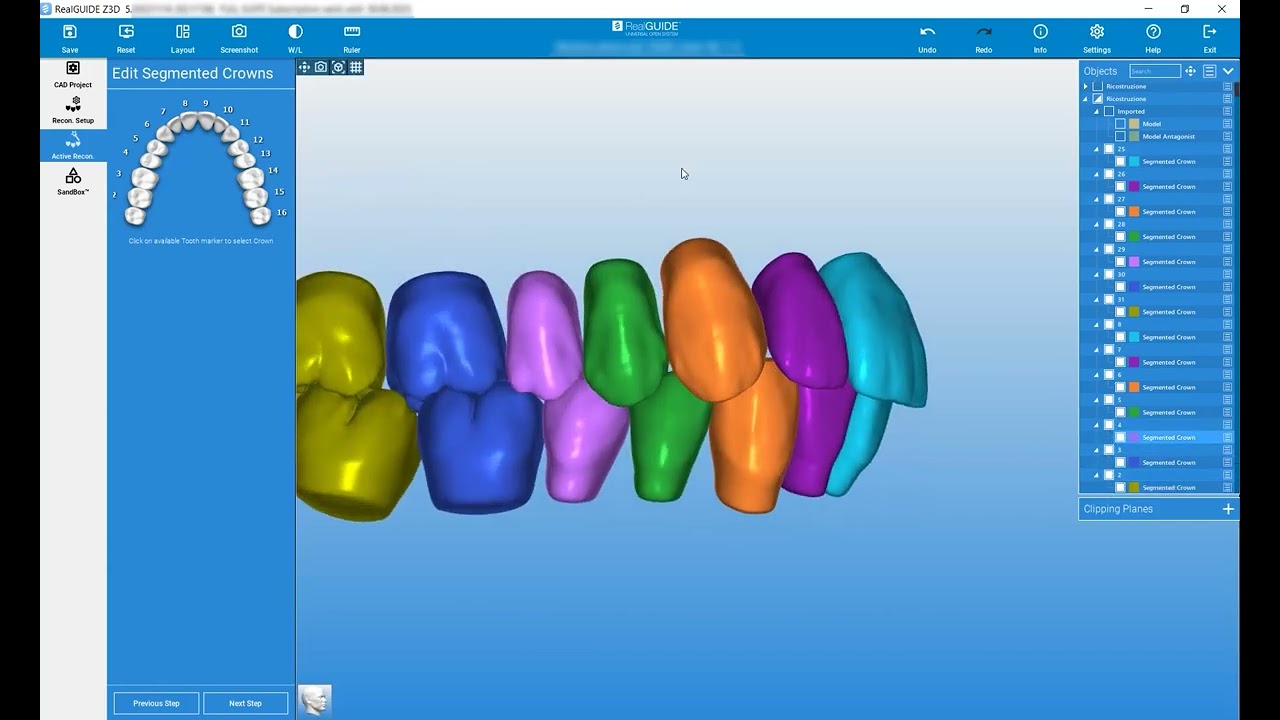Click the cyan color swatch under group 25
This screenshot has height=720, width=1280.
click(x=1134, y=161)
